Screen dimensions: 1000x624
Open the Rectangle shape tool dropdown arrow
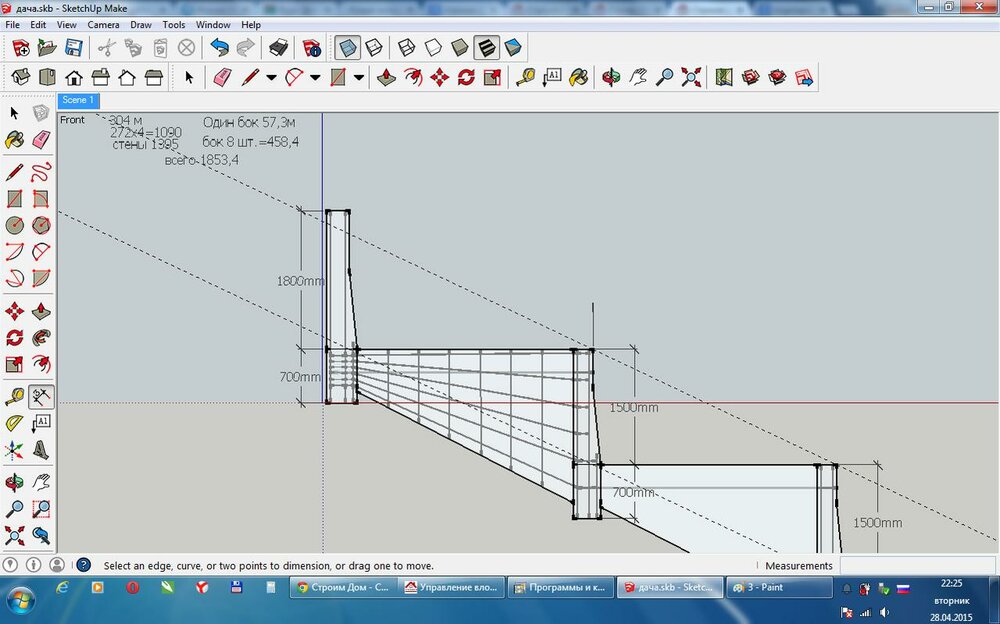pyautogui.click(x=358, y=77)
